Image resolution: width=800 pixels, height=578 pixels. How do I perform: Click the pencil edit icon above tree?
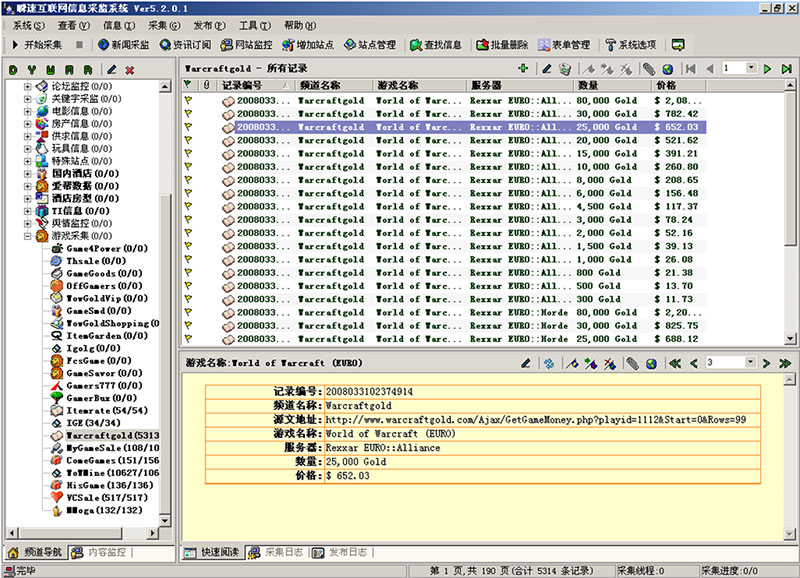point(112,70)
